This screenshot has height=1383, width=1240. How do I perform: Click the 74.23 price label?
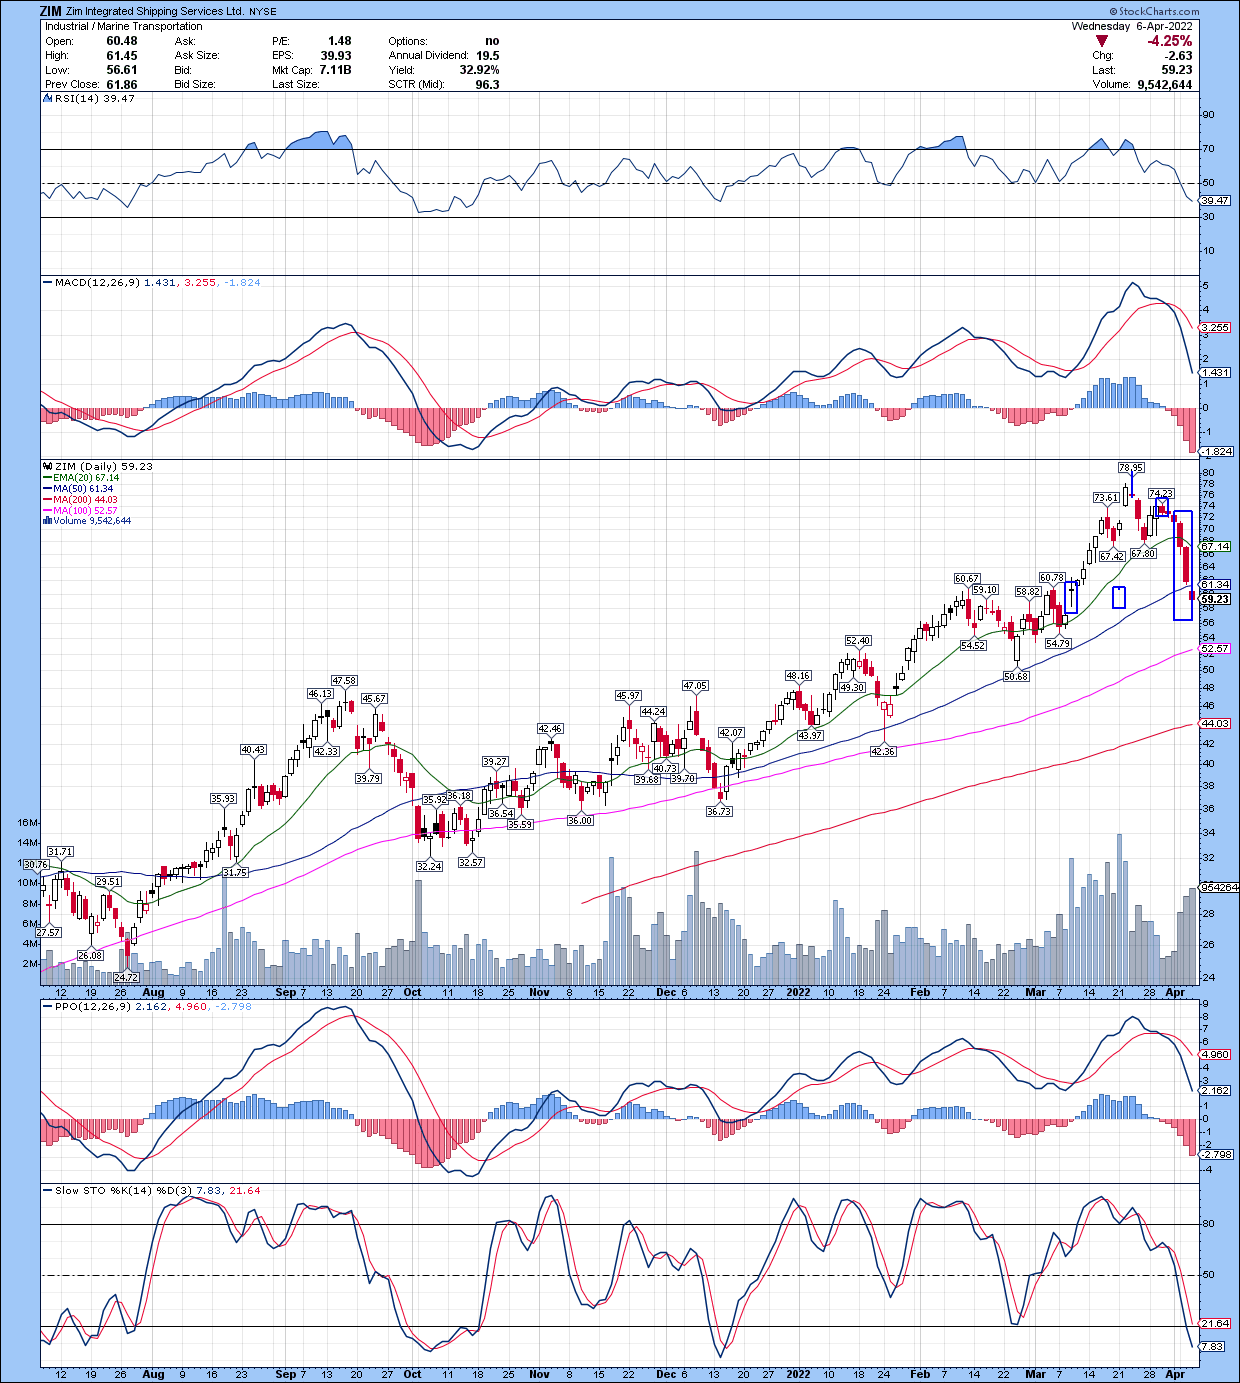click(1160, 494)
